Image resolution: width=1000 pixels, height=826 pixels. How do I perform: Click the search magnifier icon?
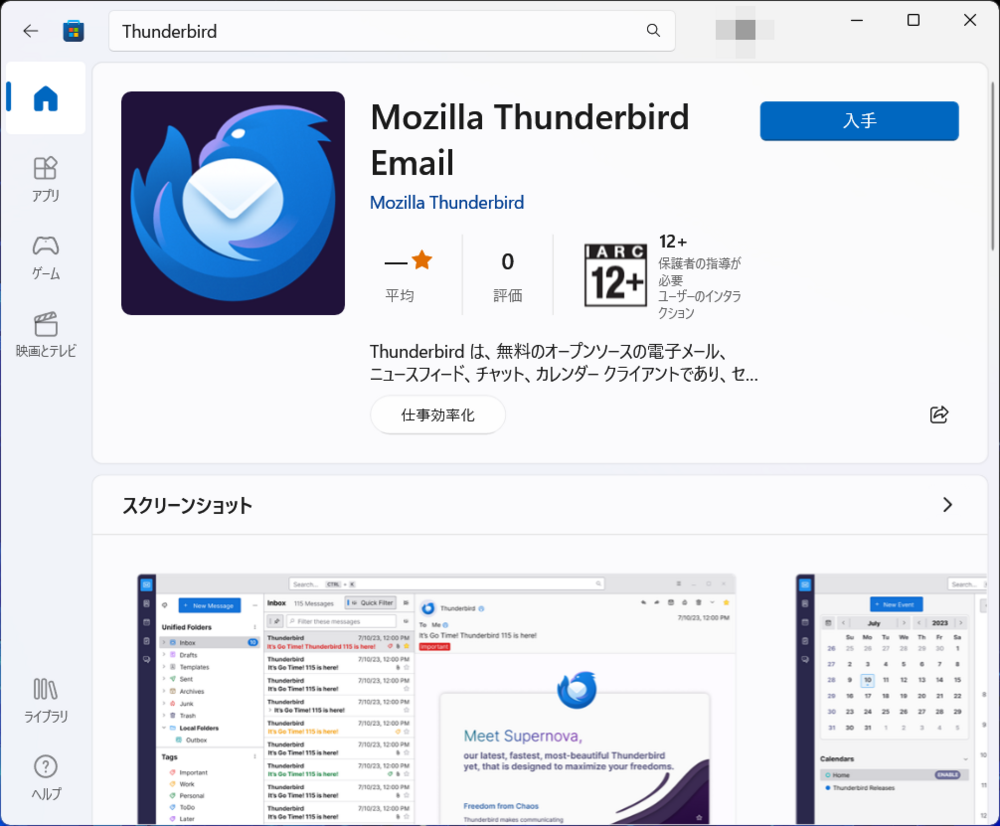[x=653, y=31]
